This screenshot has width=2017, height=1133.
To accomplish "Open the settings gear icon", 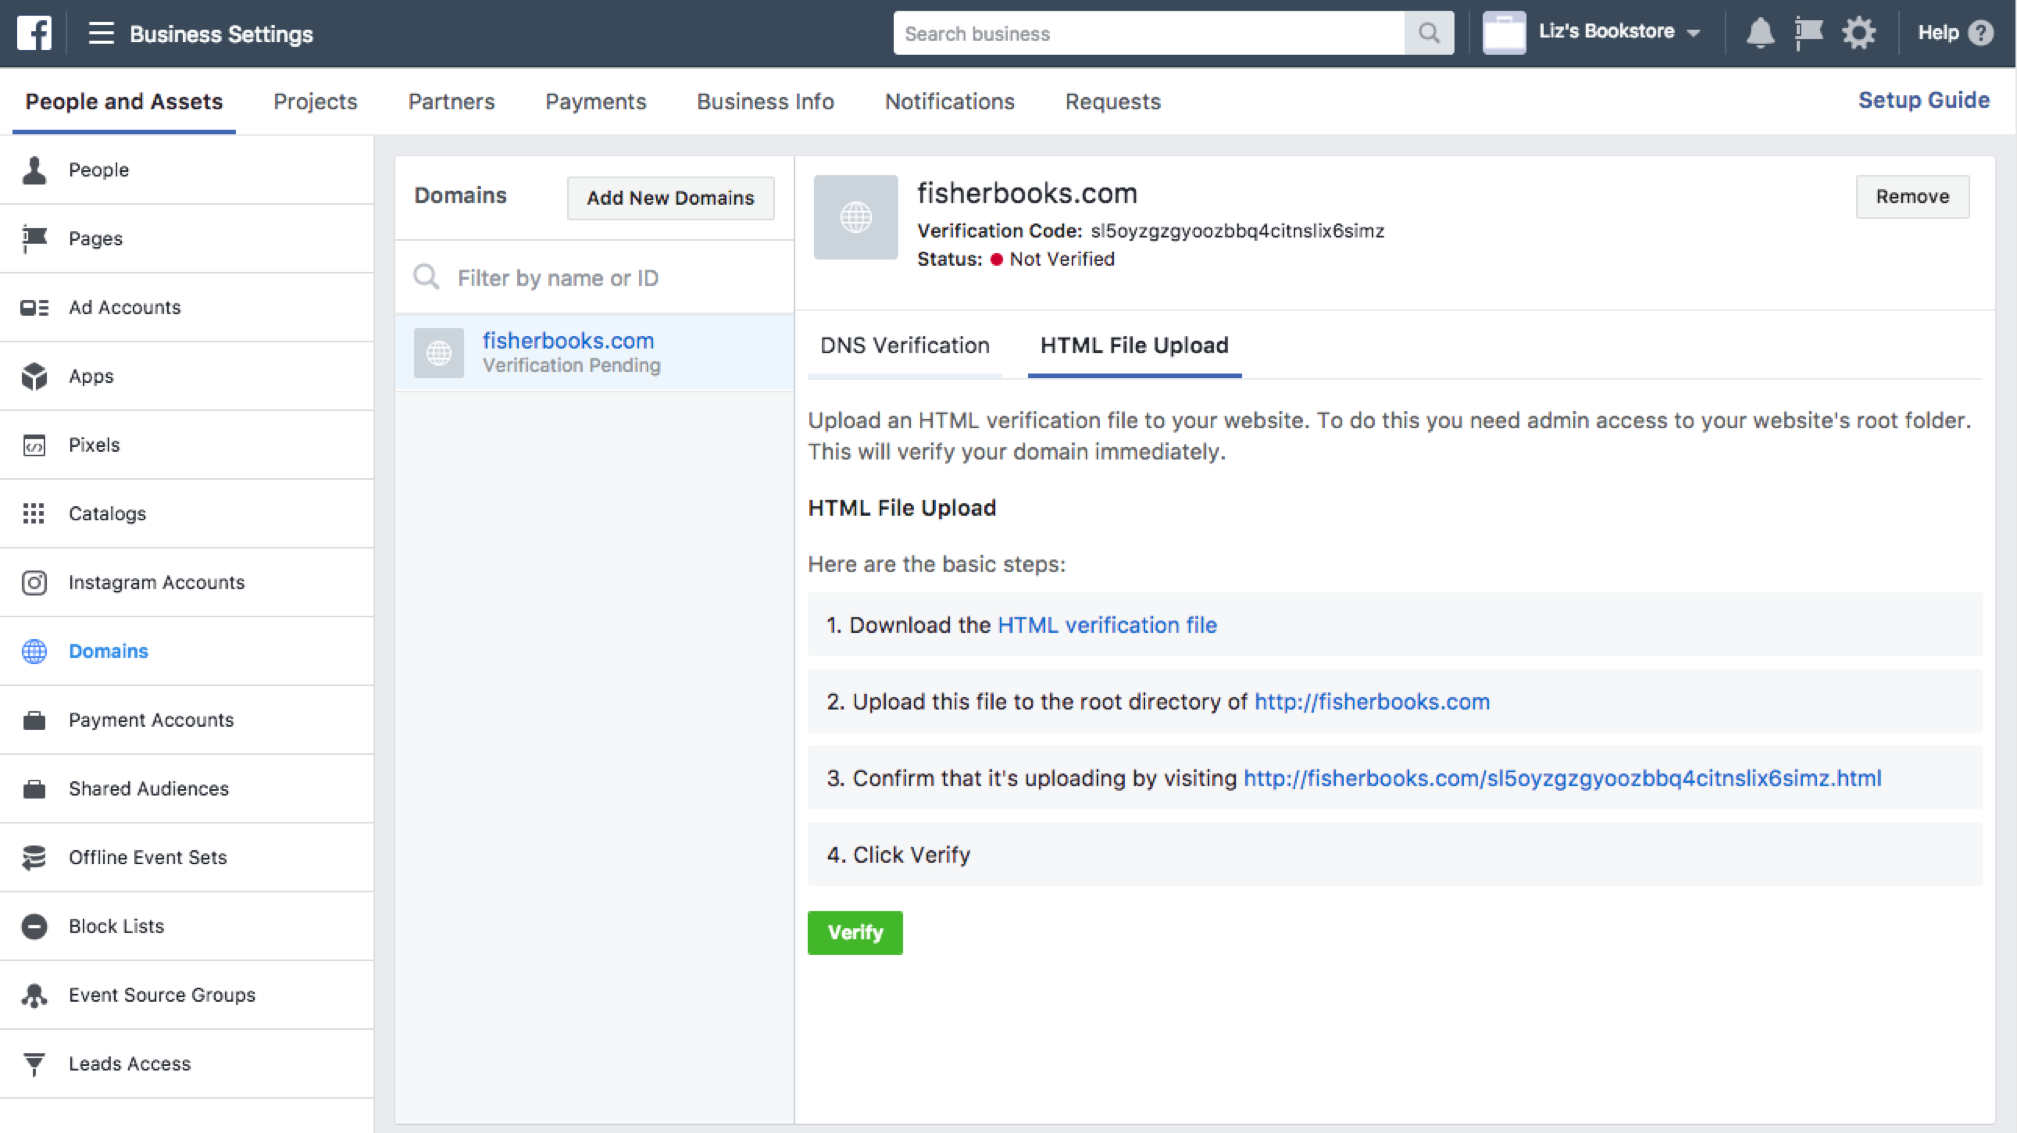I will coord(1859,33).
